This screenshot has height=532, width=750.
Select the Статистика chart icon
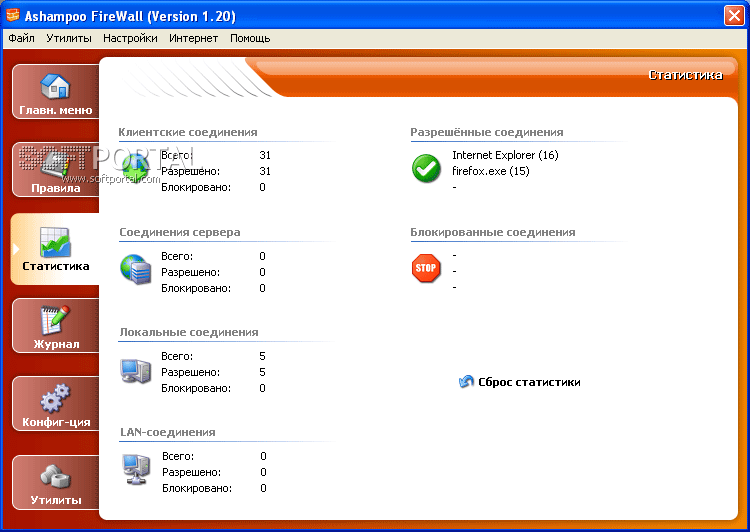click(x=55, y=242)
